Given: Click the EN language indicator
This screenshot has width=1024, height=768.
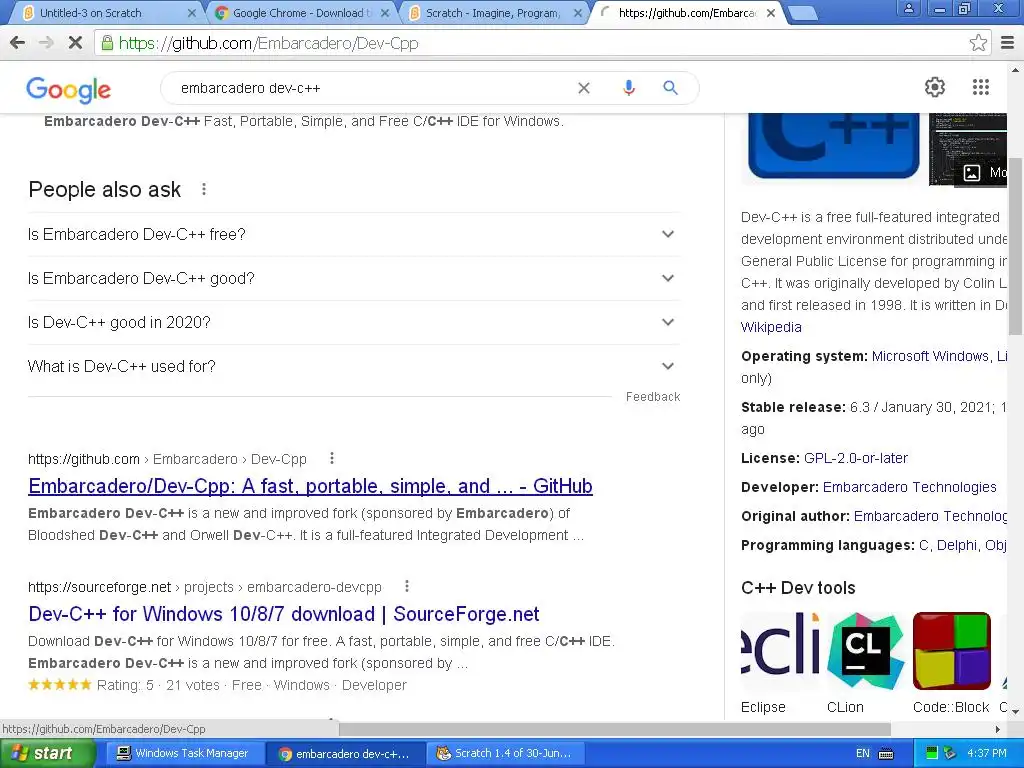Looking at the screenshot, I should [863, 754].
